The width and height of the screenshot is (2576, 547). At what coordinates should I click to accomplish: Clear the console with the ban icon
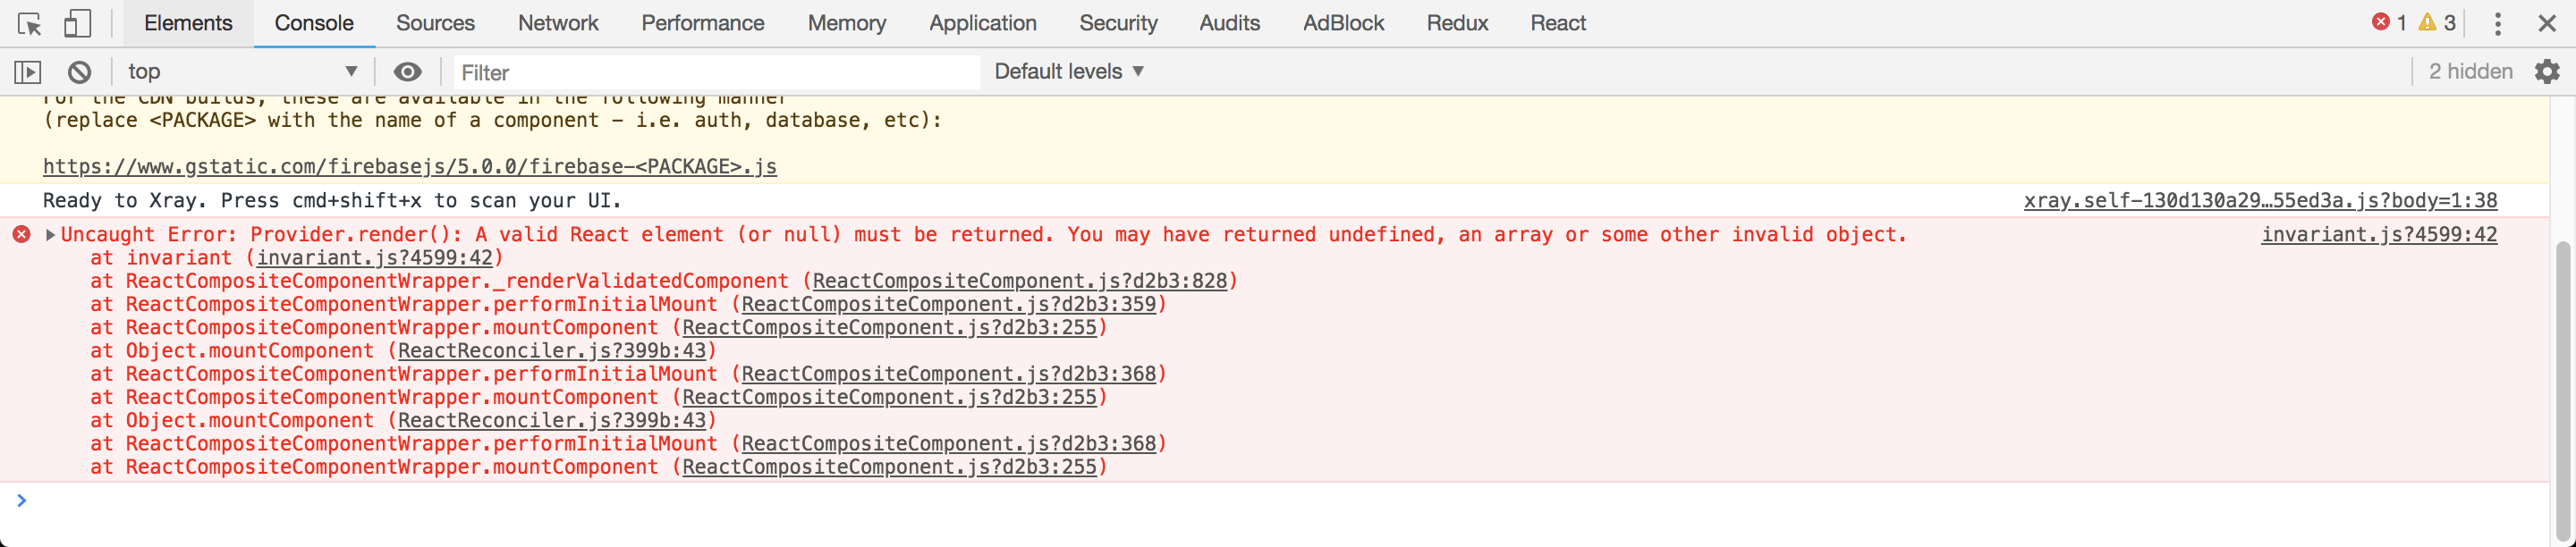tap(79, 72)
